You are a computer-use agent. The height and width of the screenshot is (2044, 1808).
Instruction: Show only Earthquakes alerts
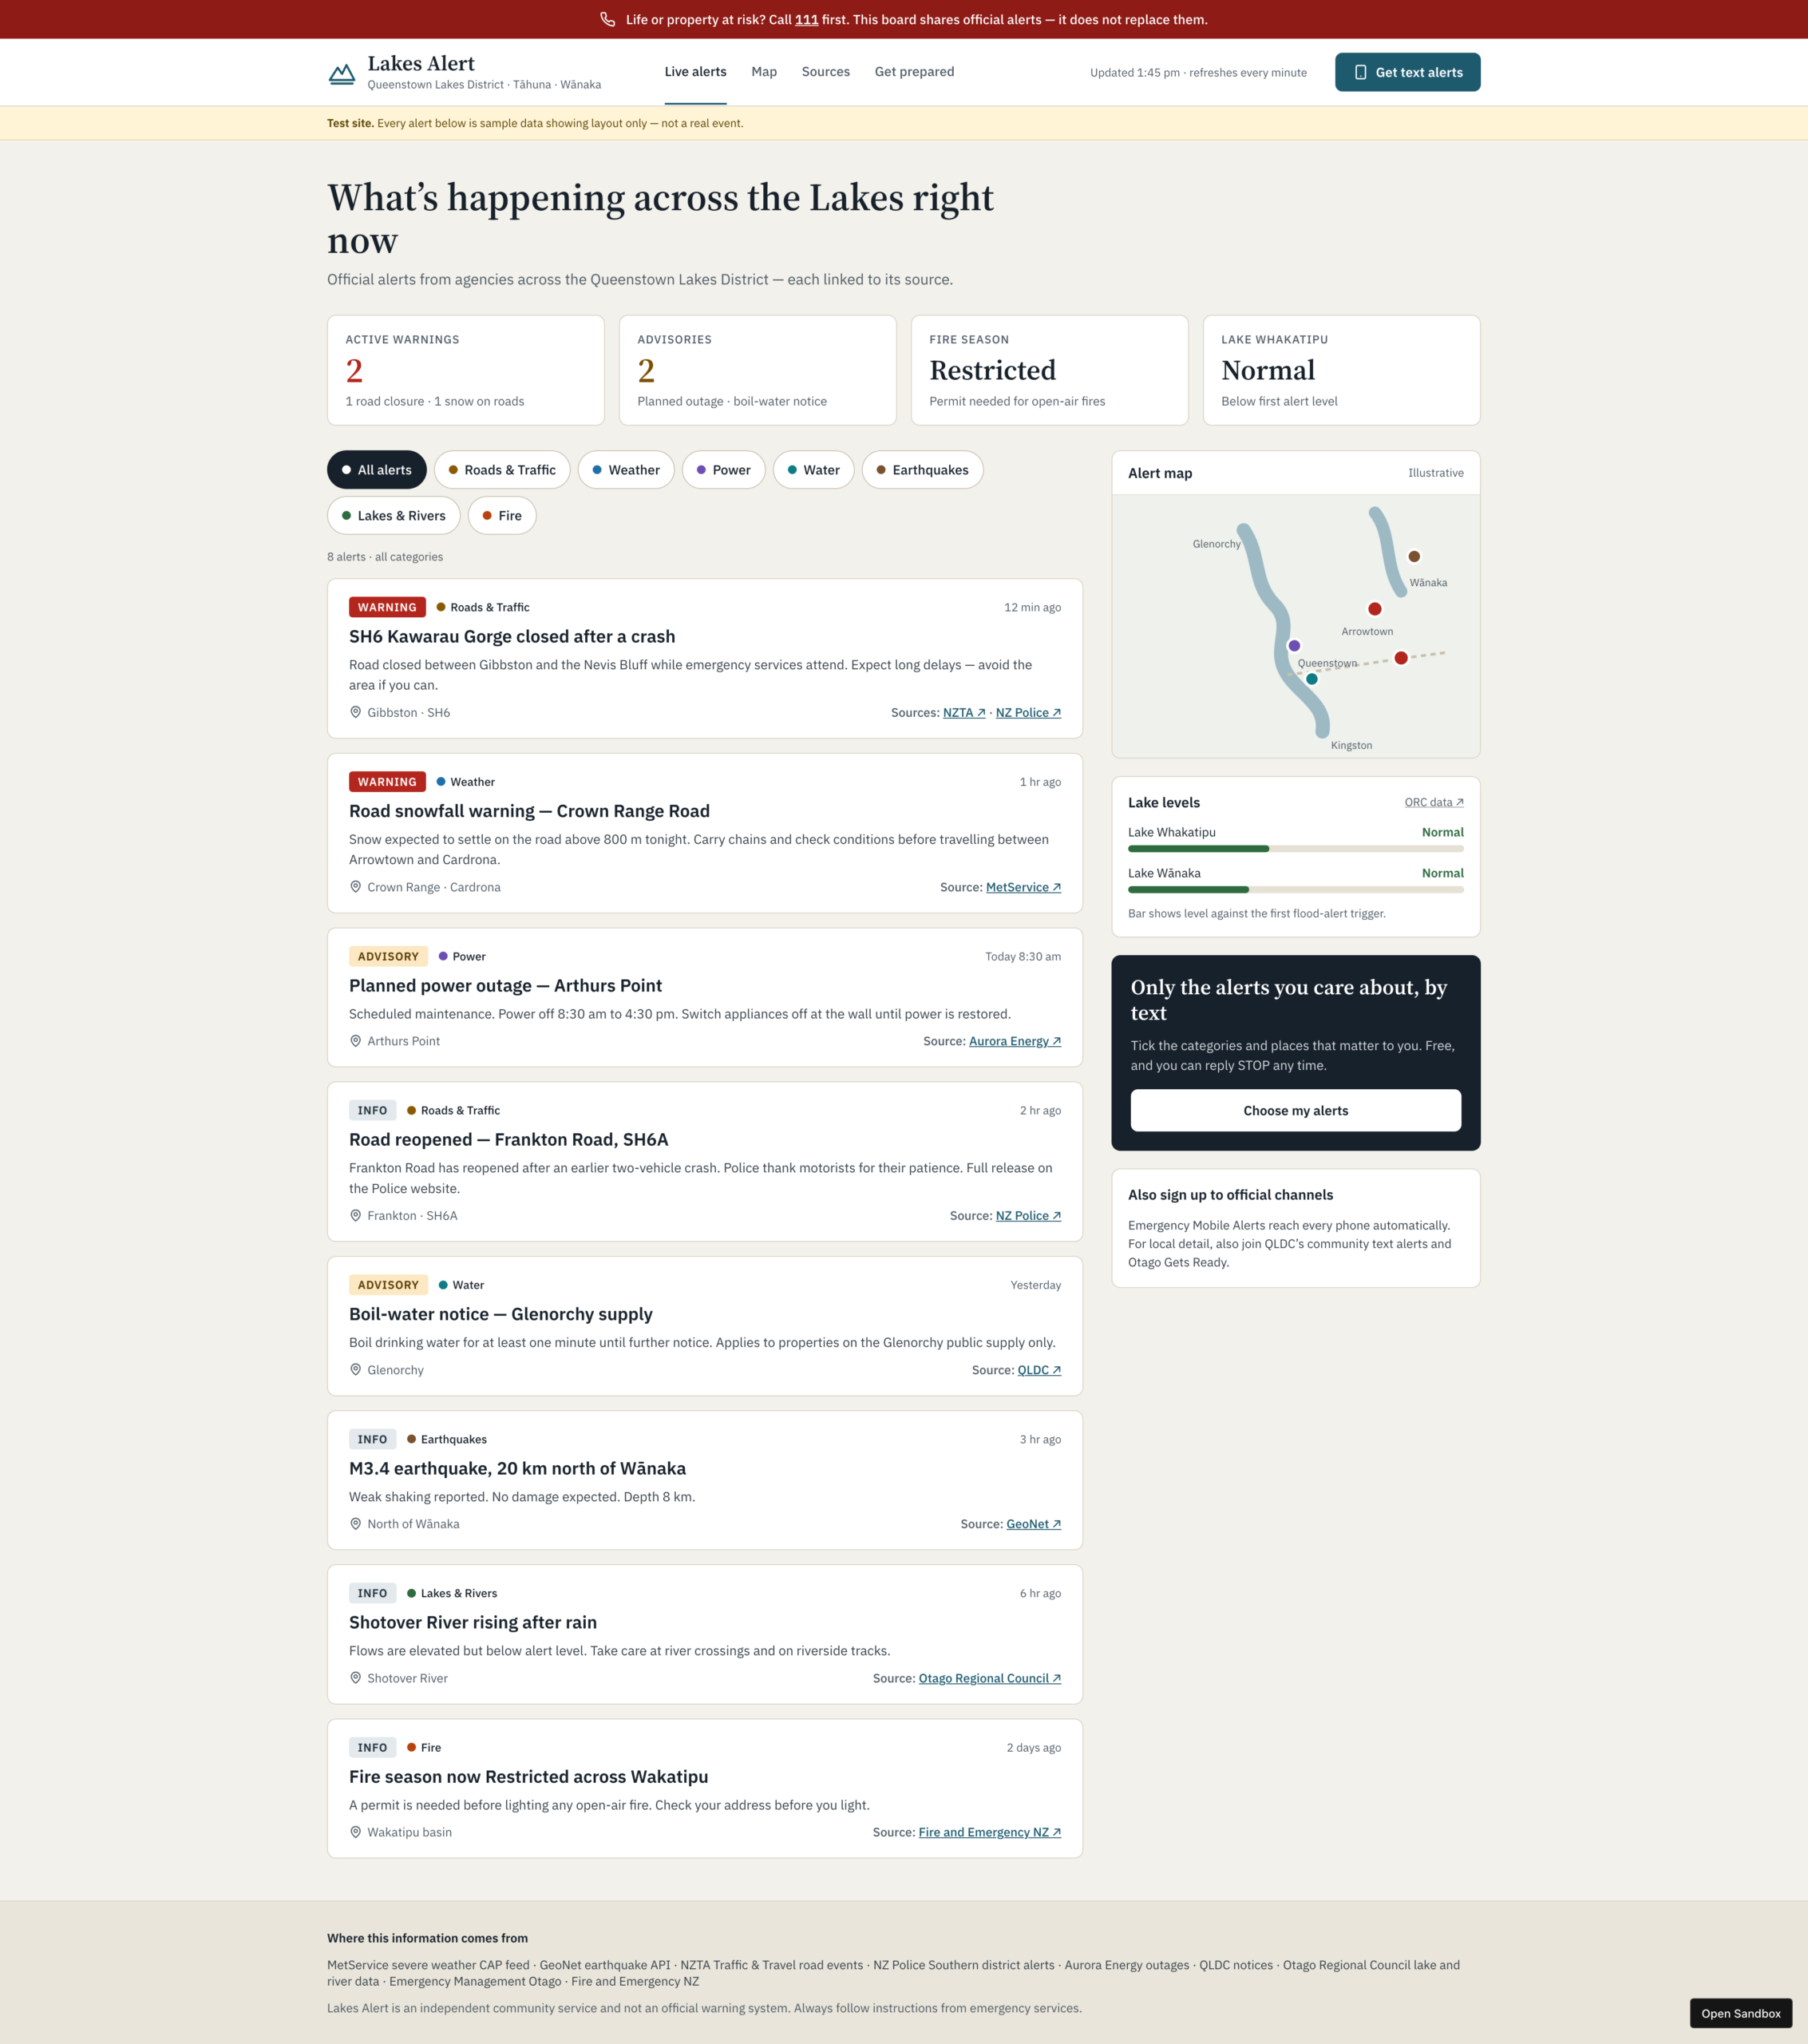923,470
